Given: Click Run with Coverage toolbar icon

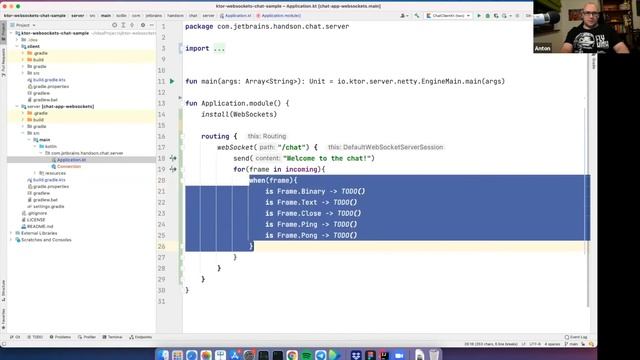Looking at the screenshot, I should (x=496, y=16).
